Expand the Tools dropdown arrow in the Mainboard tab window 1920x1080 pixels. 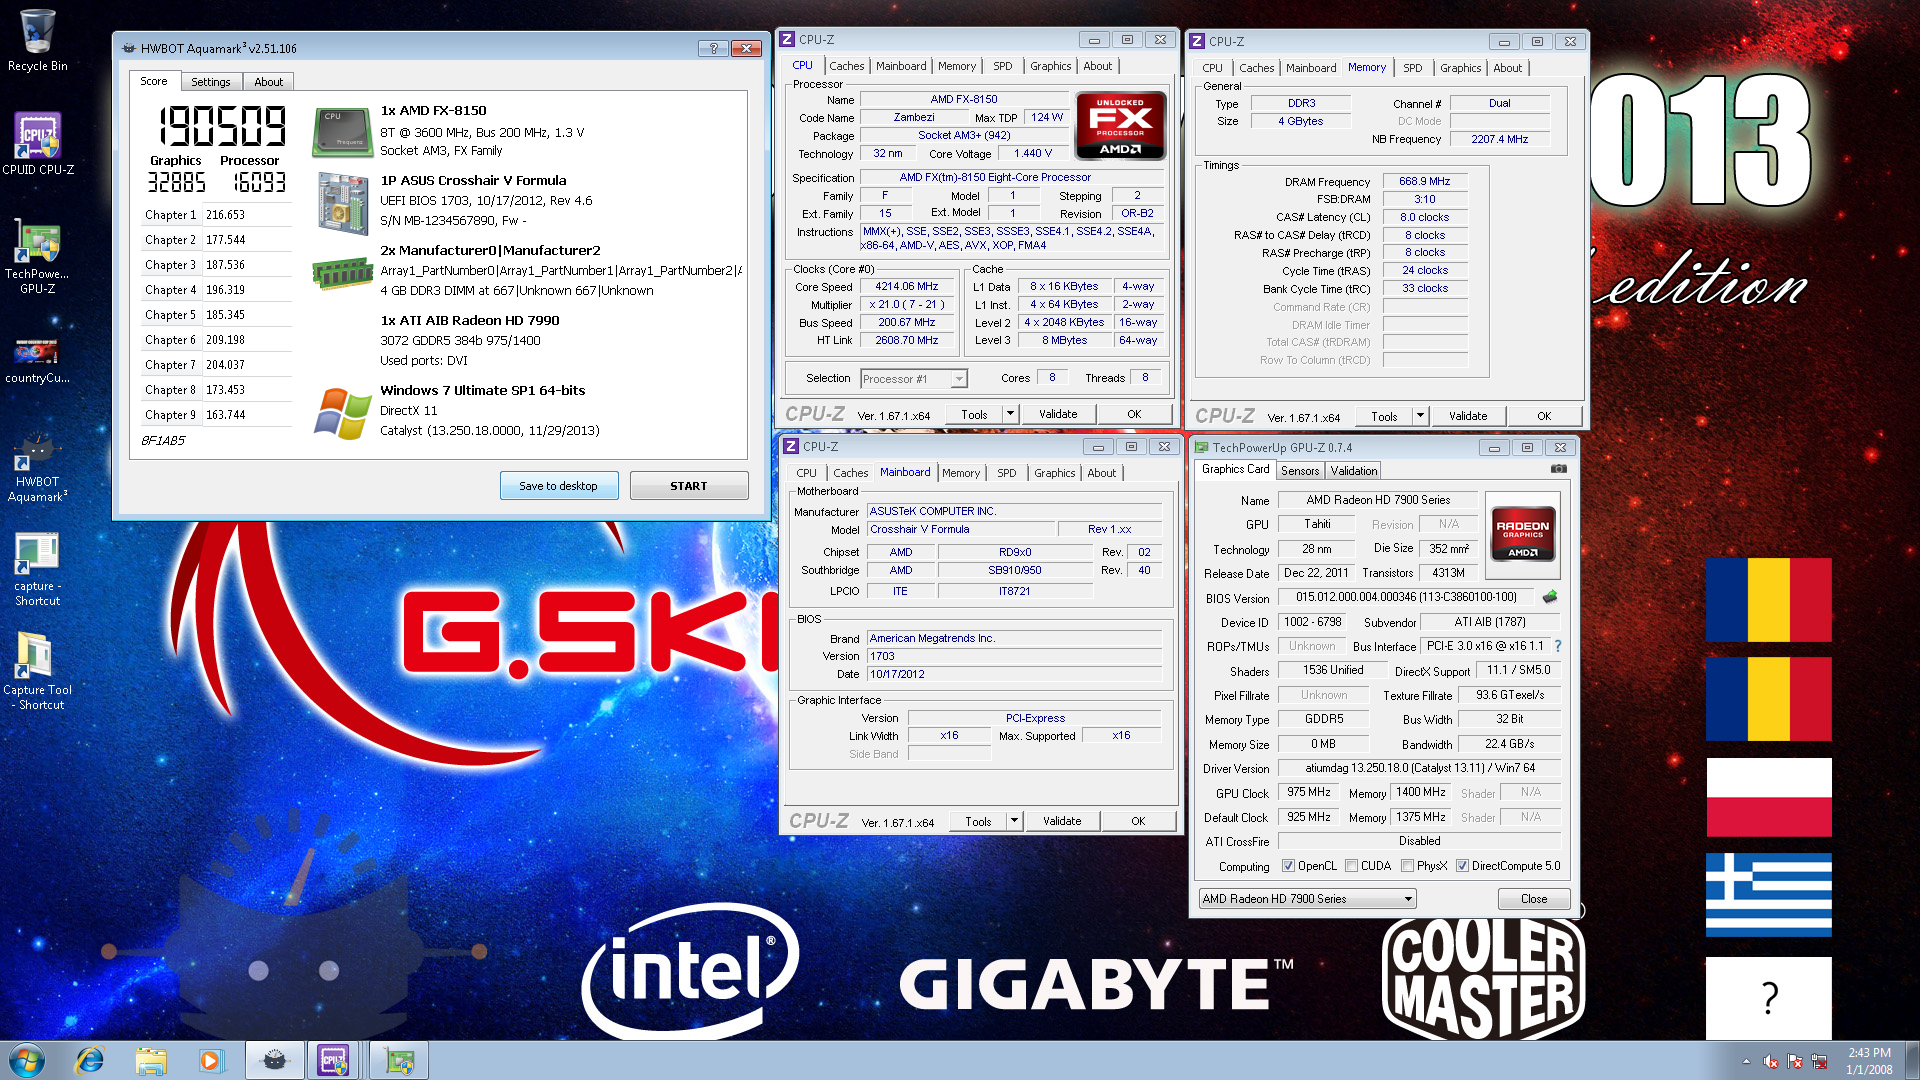coord(1014,821)
